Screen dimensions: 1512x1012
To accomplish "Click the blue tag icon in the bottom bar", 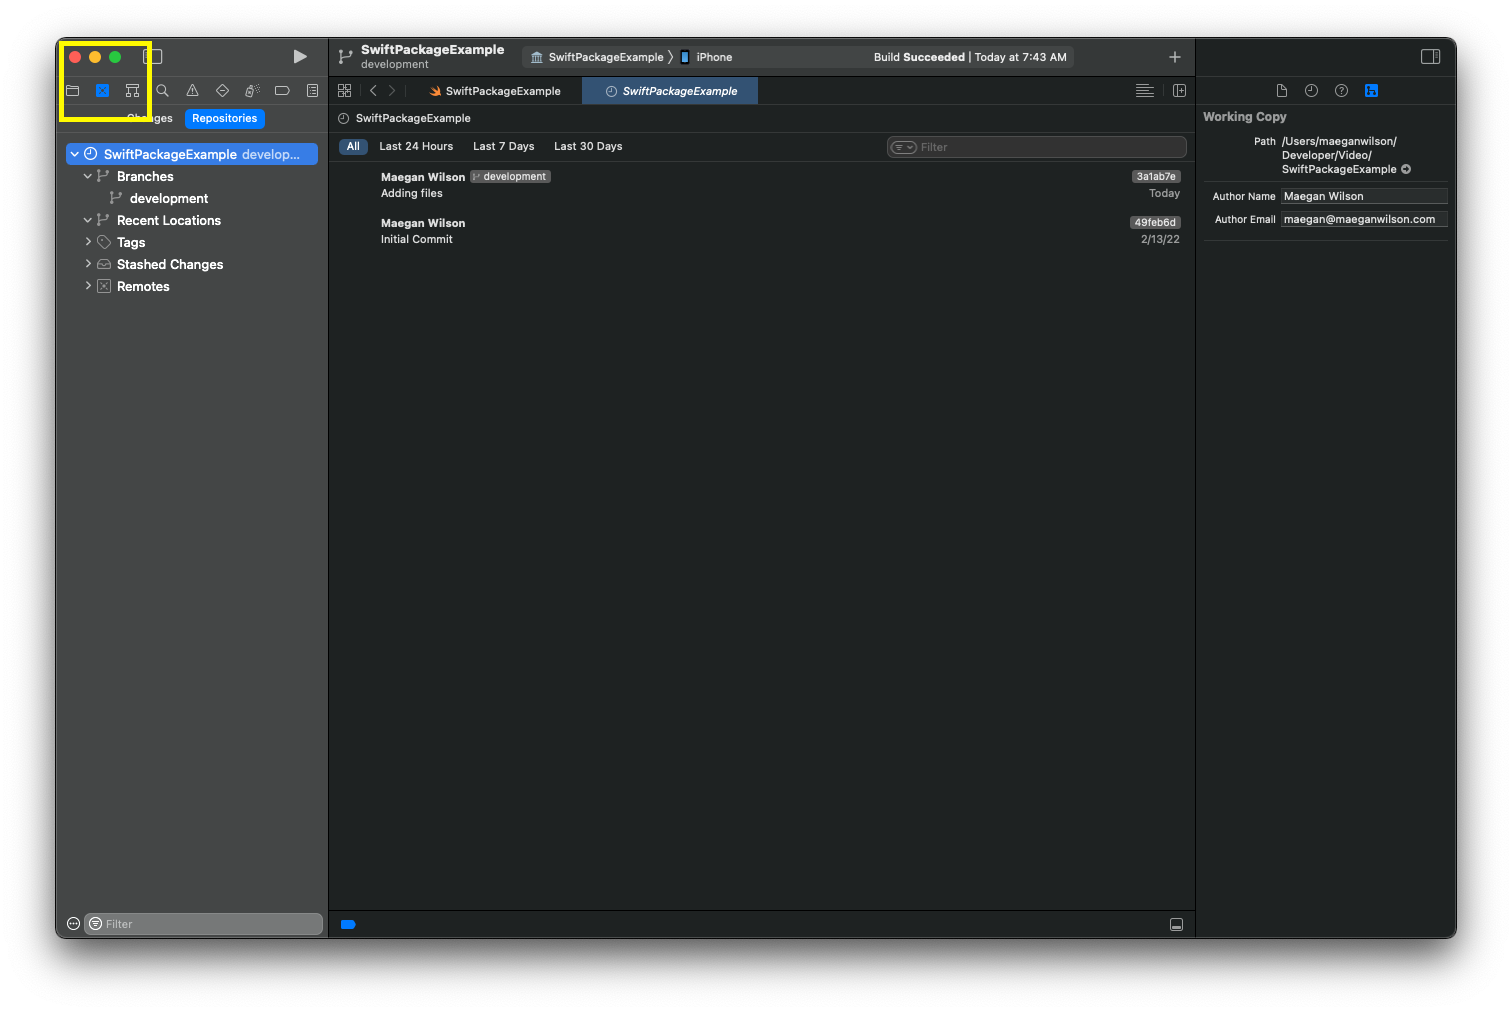I will [x=348, y=925].
